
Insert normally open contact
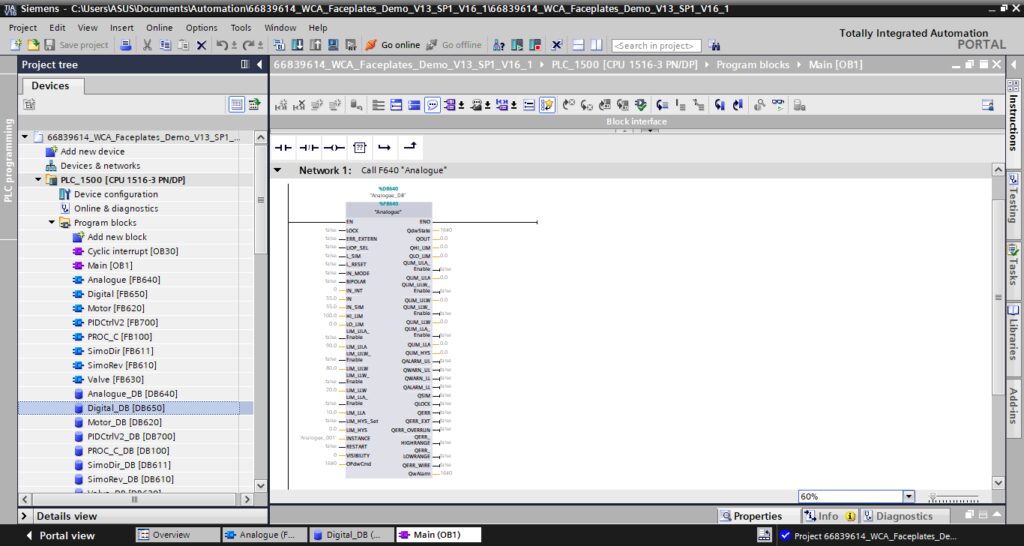(x=283, y=148)
